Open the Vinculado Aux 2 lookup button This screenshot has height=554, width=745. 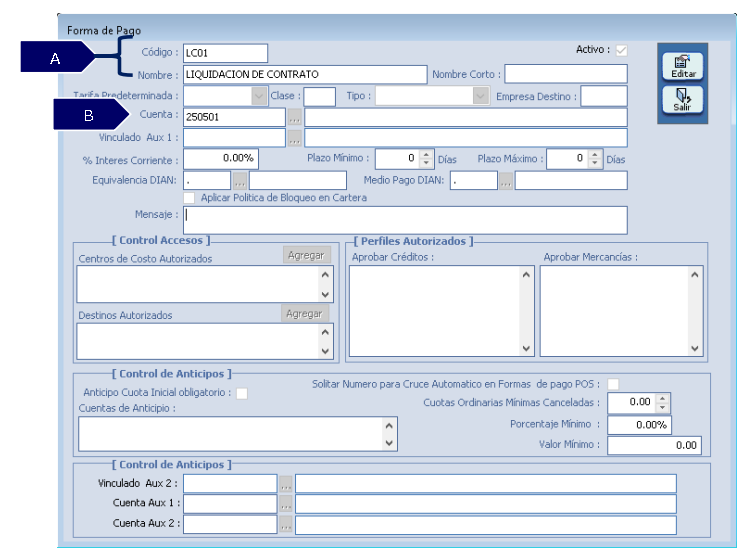(x=286, y=484)
